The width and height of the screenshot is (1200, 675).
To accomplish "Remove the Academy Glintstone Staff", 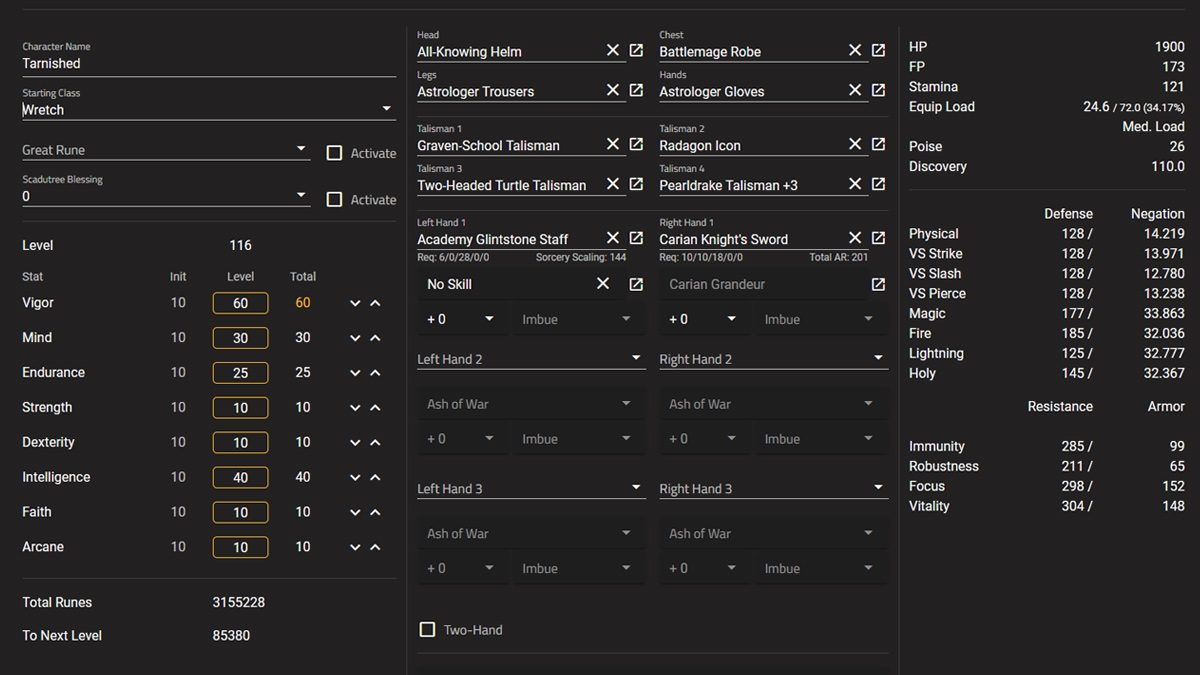I will pos(612,238).
